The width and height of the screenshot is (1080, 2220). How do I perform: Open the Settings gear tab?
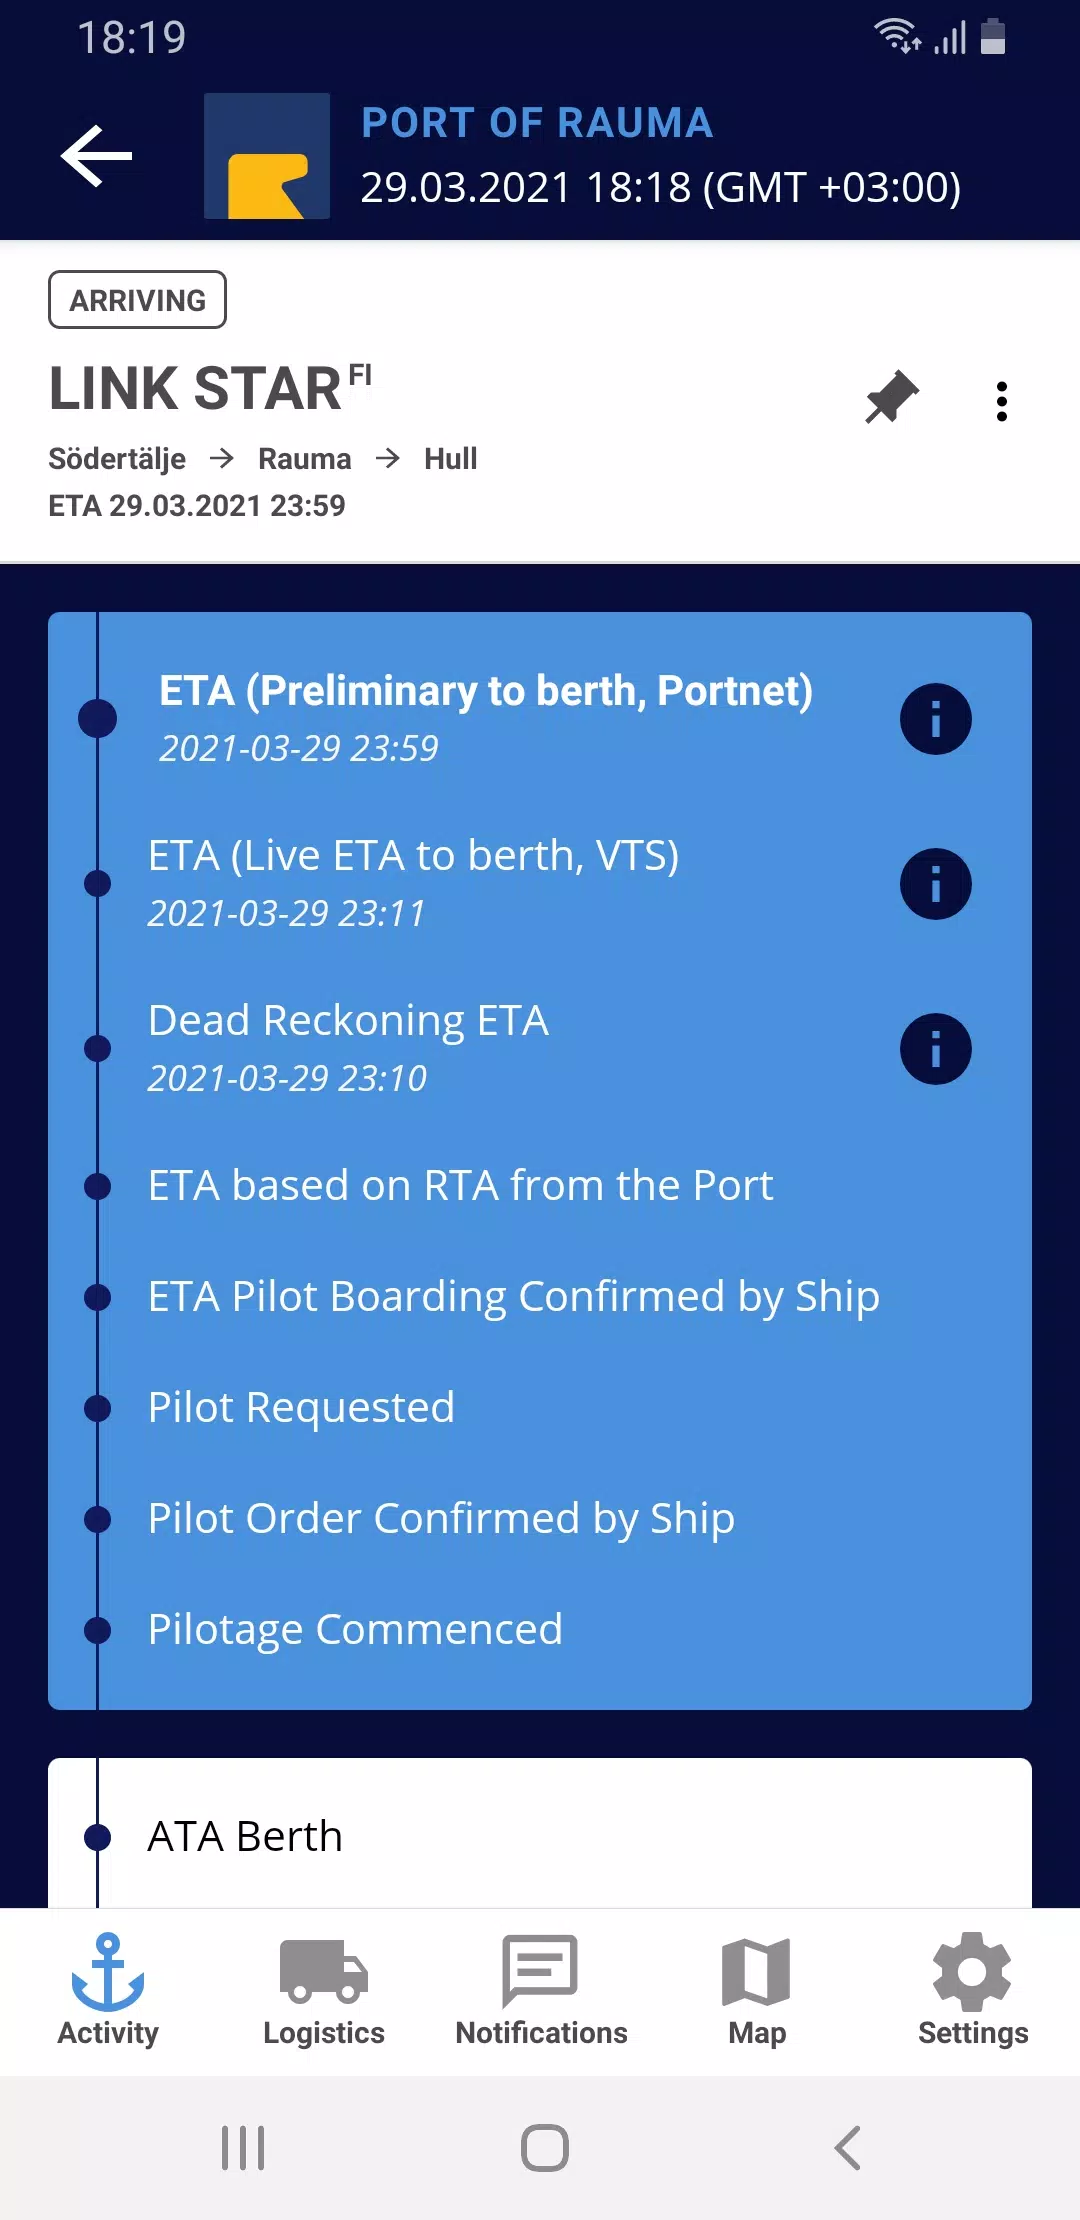[x=972, y=1990]
